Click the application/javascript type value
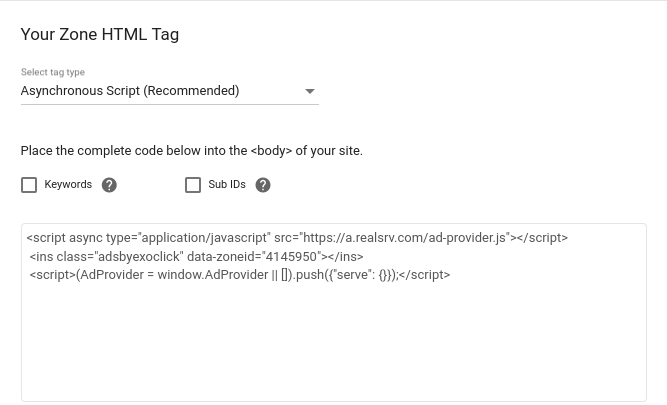Viewport: 667px width, 405px height. pos(203,238)
